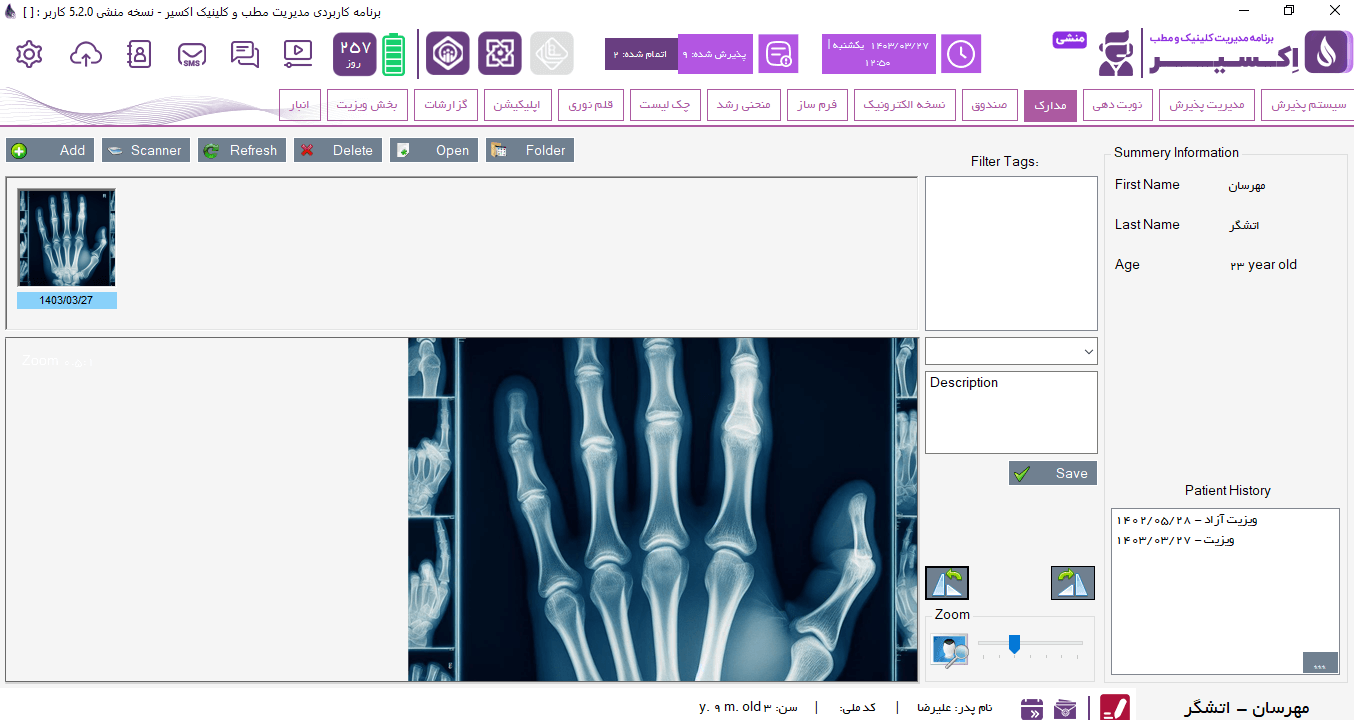The image size is (1354, 720).
Task: Open the video tutorial play icon
Action: [298, 54]
